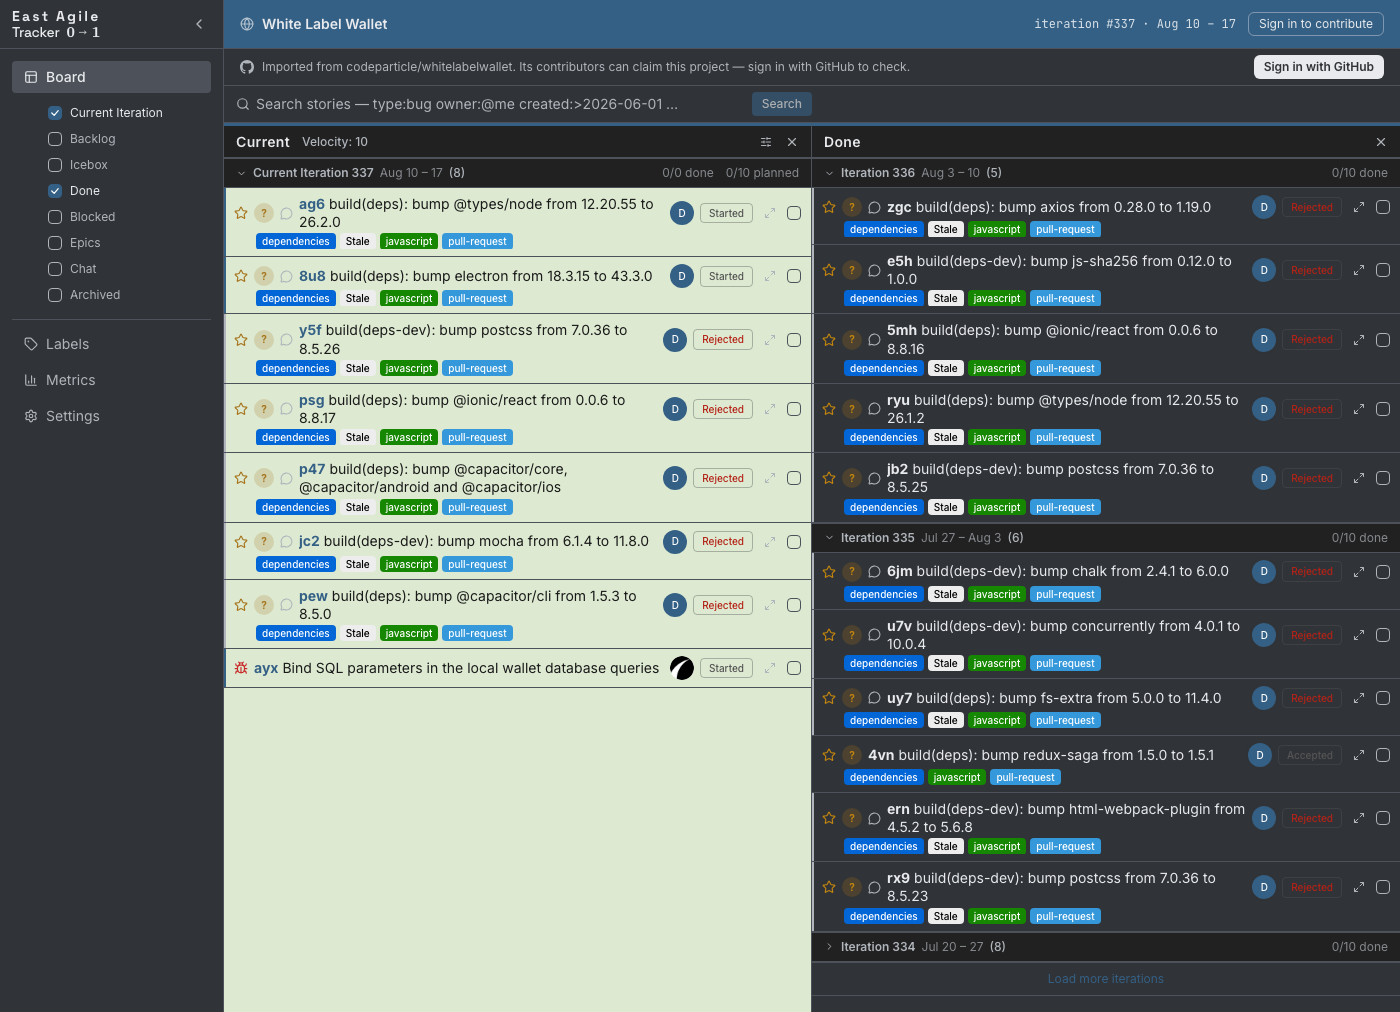Screen dimensions: 1400x1012
Task: Star the 6jm chalk story
Action: (829, 572)
